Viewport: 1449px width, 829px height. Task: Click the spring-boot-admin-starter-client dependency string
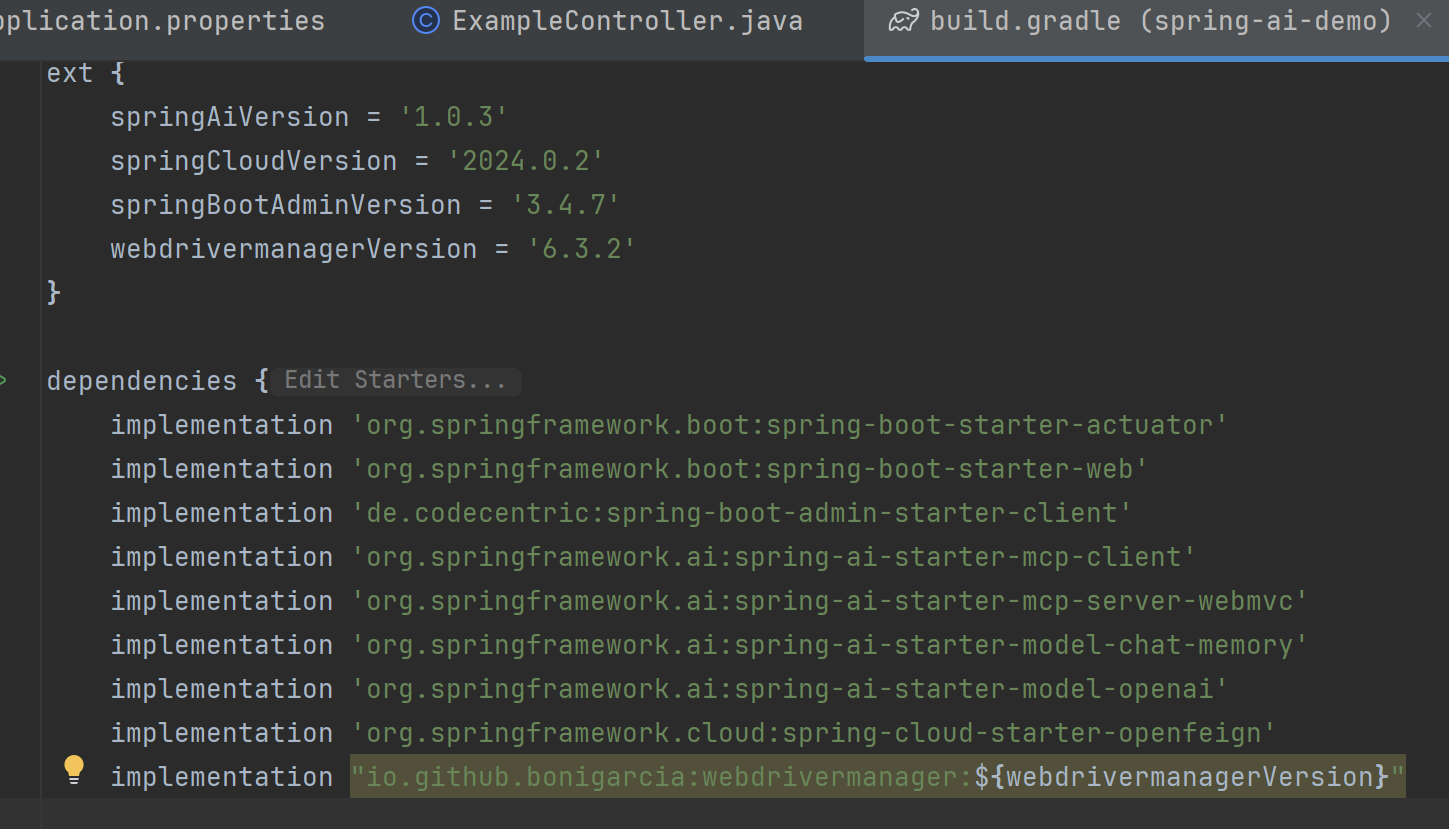click(741, 513)
